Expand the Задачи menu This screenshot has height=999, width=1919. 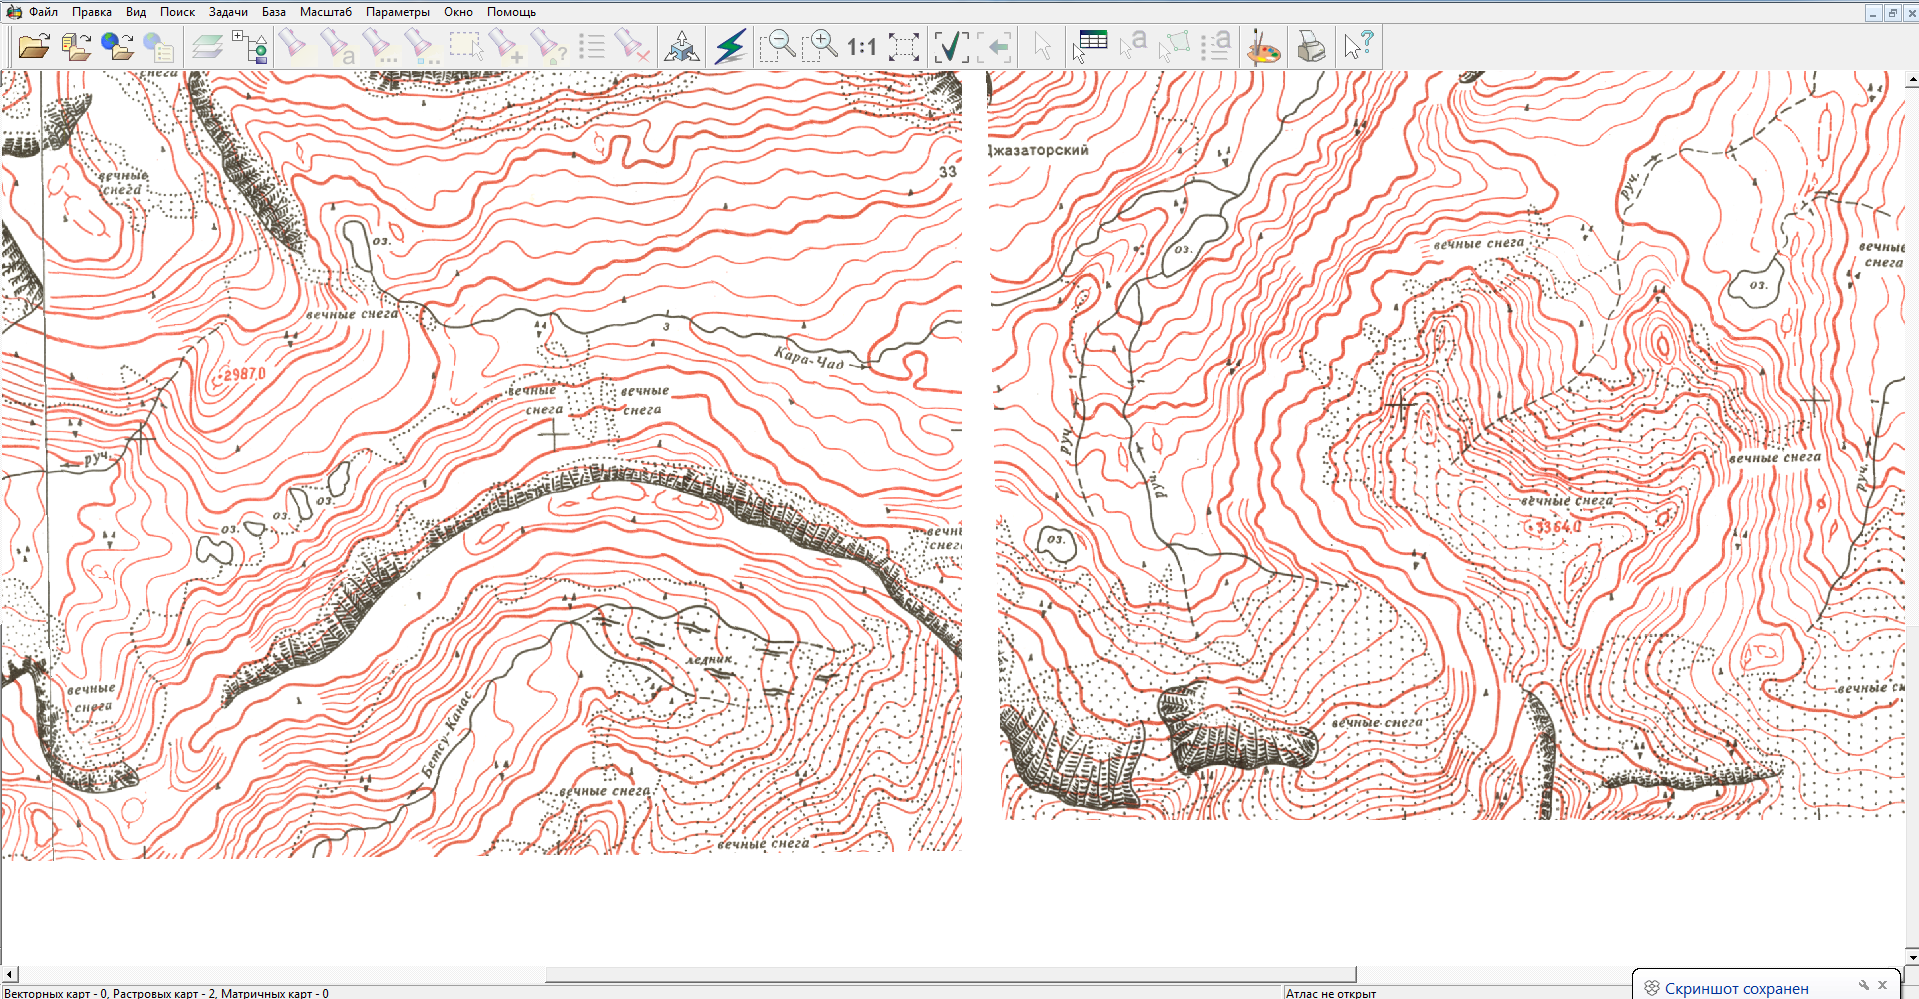point(228,12)
